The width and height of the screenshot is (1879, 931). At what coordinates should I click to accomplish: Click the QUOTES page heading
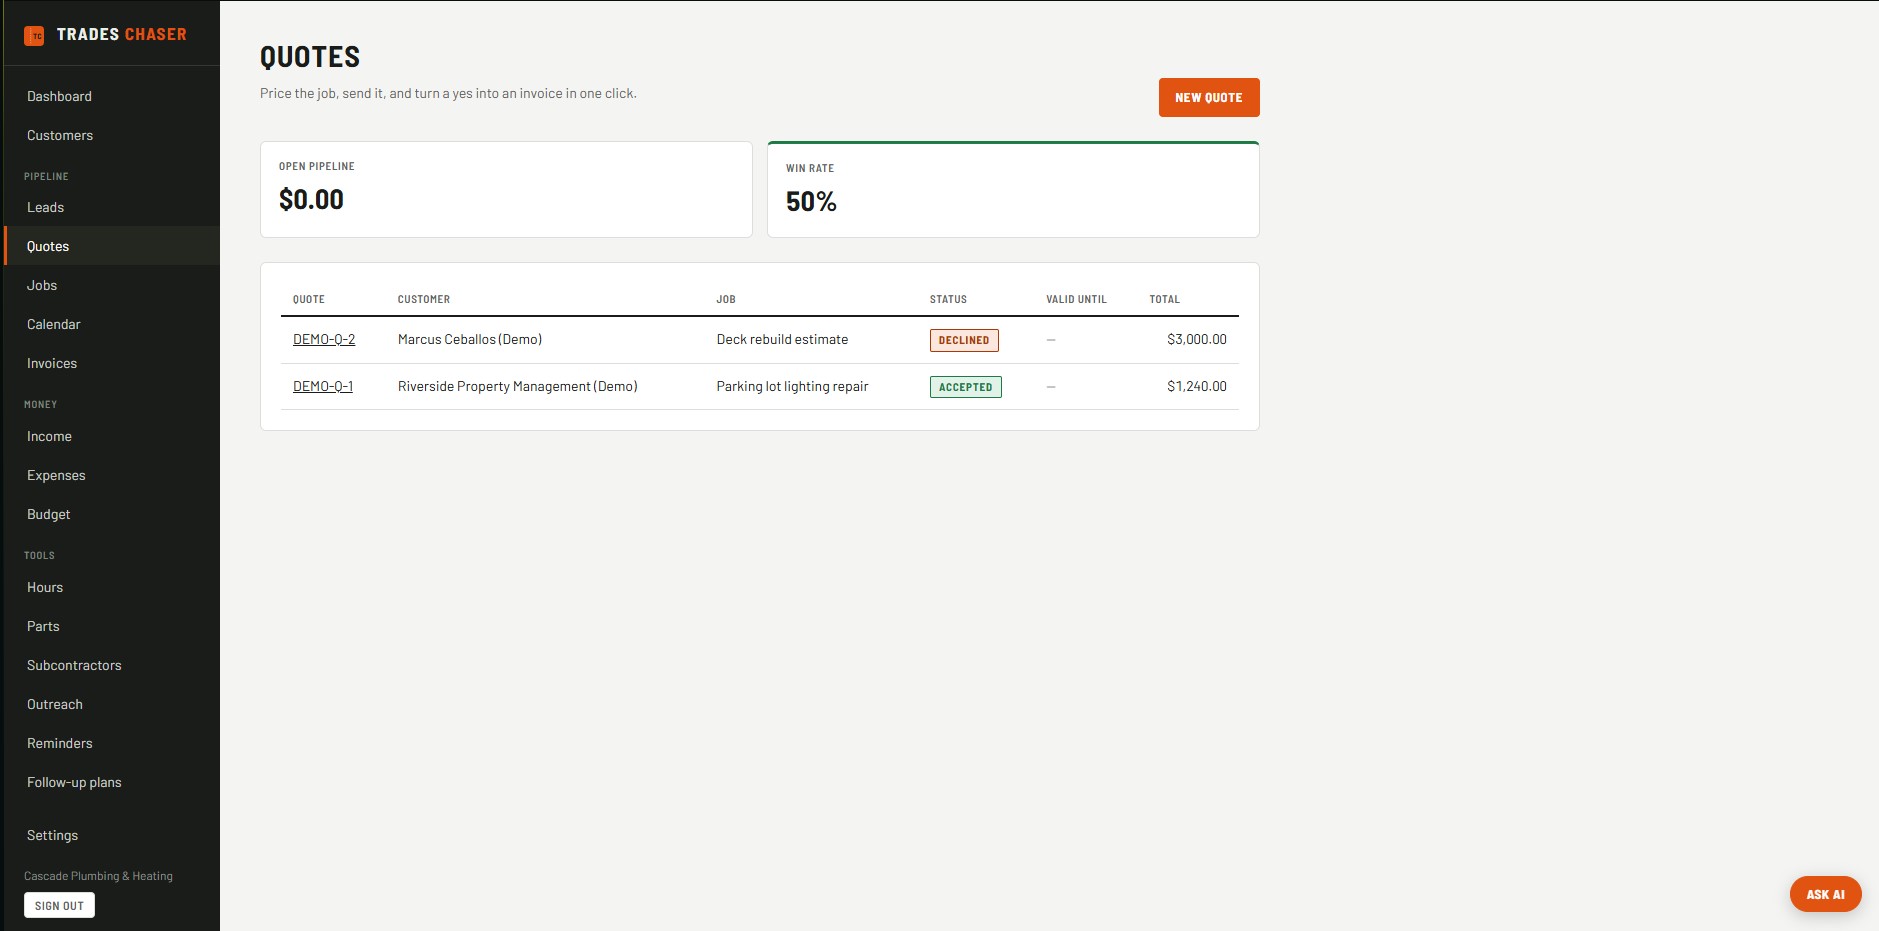click(x=310, y=57)
